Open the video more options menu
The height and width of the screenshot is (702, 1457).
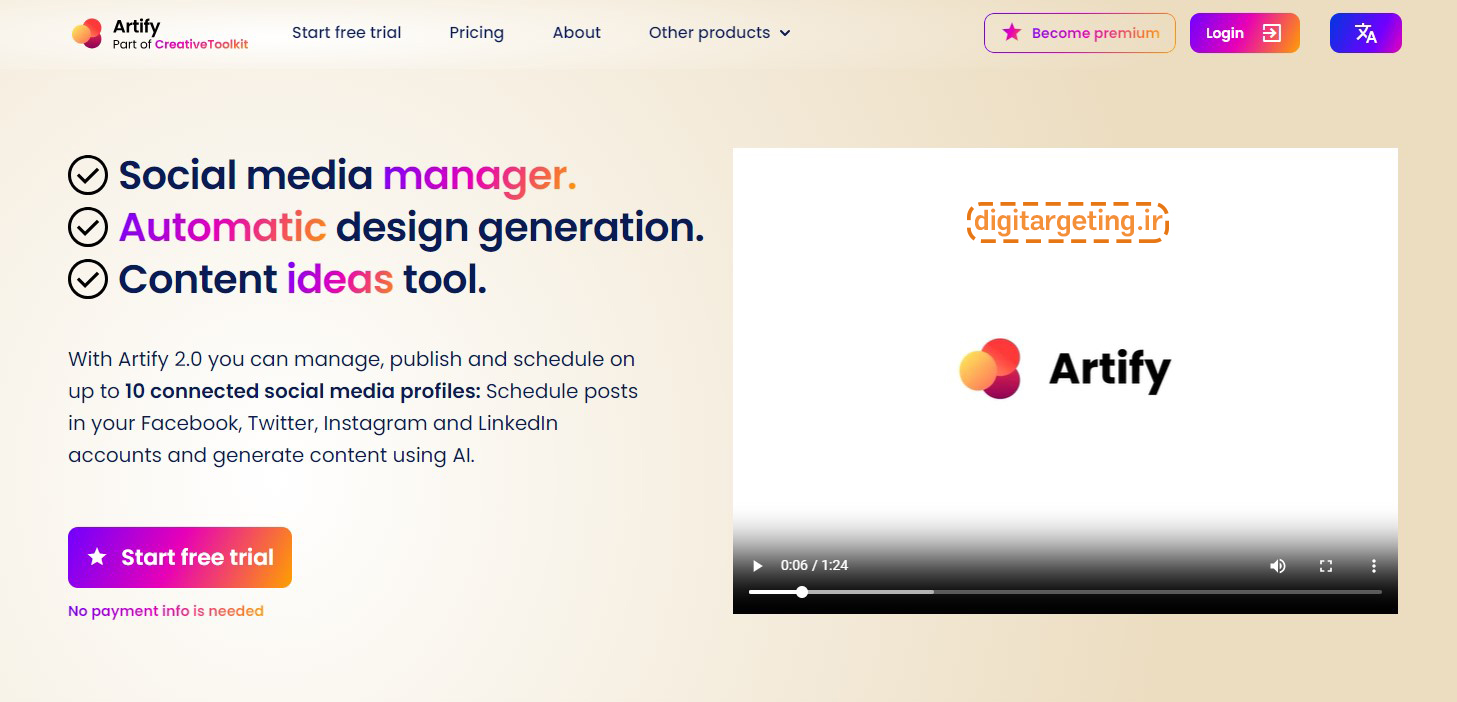coord(1374,566)
